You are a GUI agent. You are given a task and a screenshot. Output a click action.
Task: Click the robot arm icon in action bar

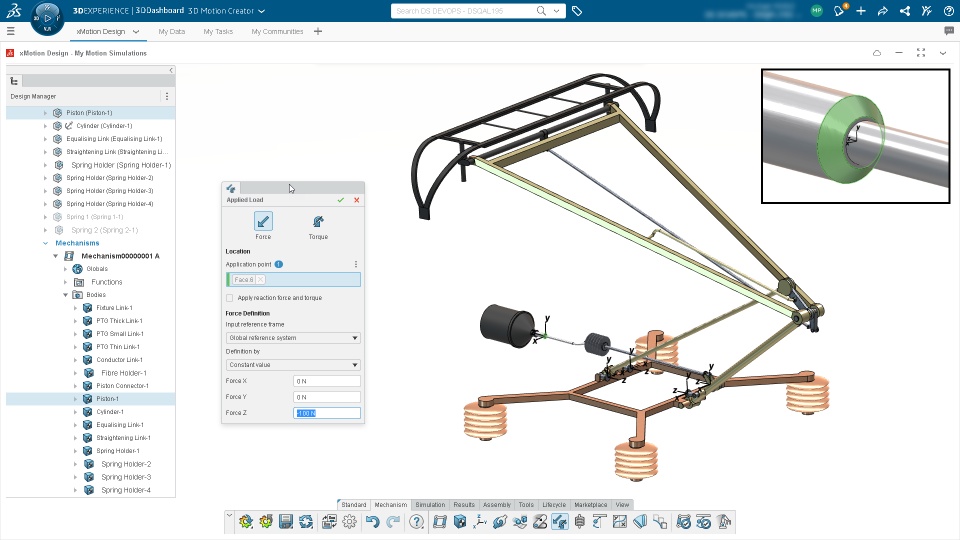point(724,522)
